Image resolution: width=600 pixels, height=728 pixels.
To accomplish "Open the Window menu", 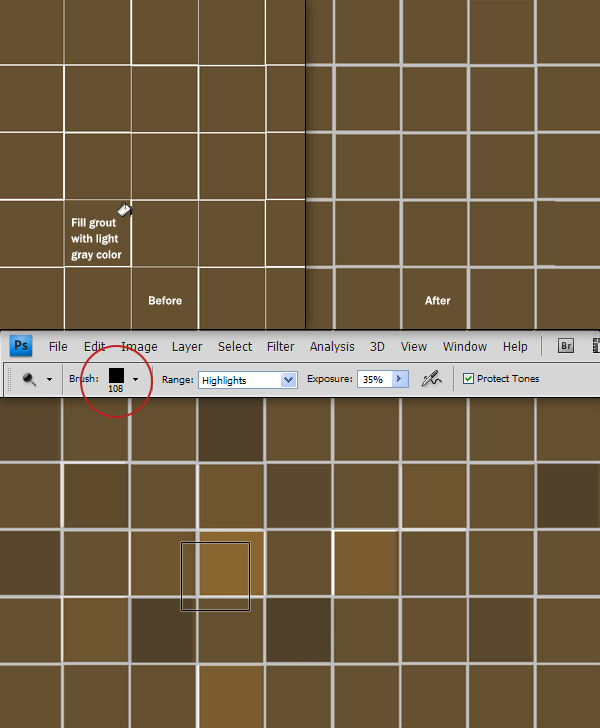I will click(465, 347).
